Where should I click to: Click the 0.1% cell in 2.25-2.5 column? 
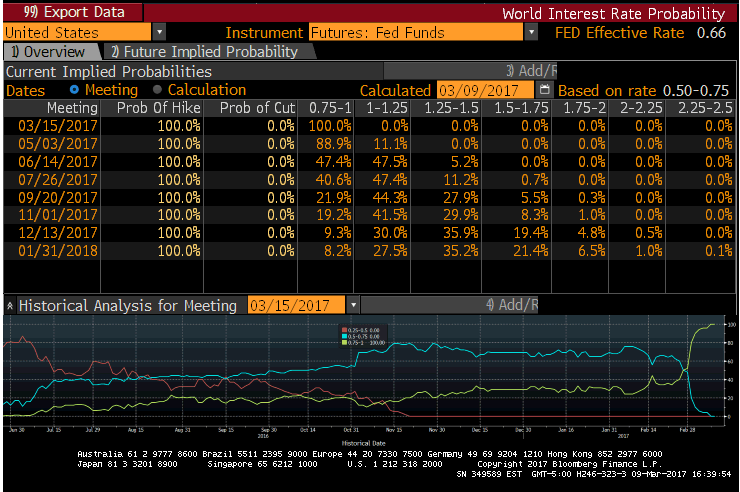click(719, 251)
